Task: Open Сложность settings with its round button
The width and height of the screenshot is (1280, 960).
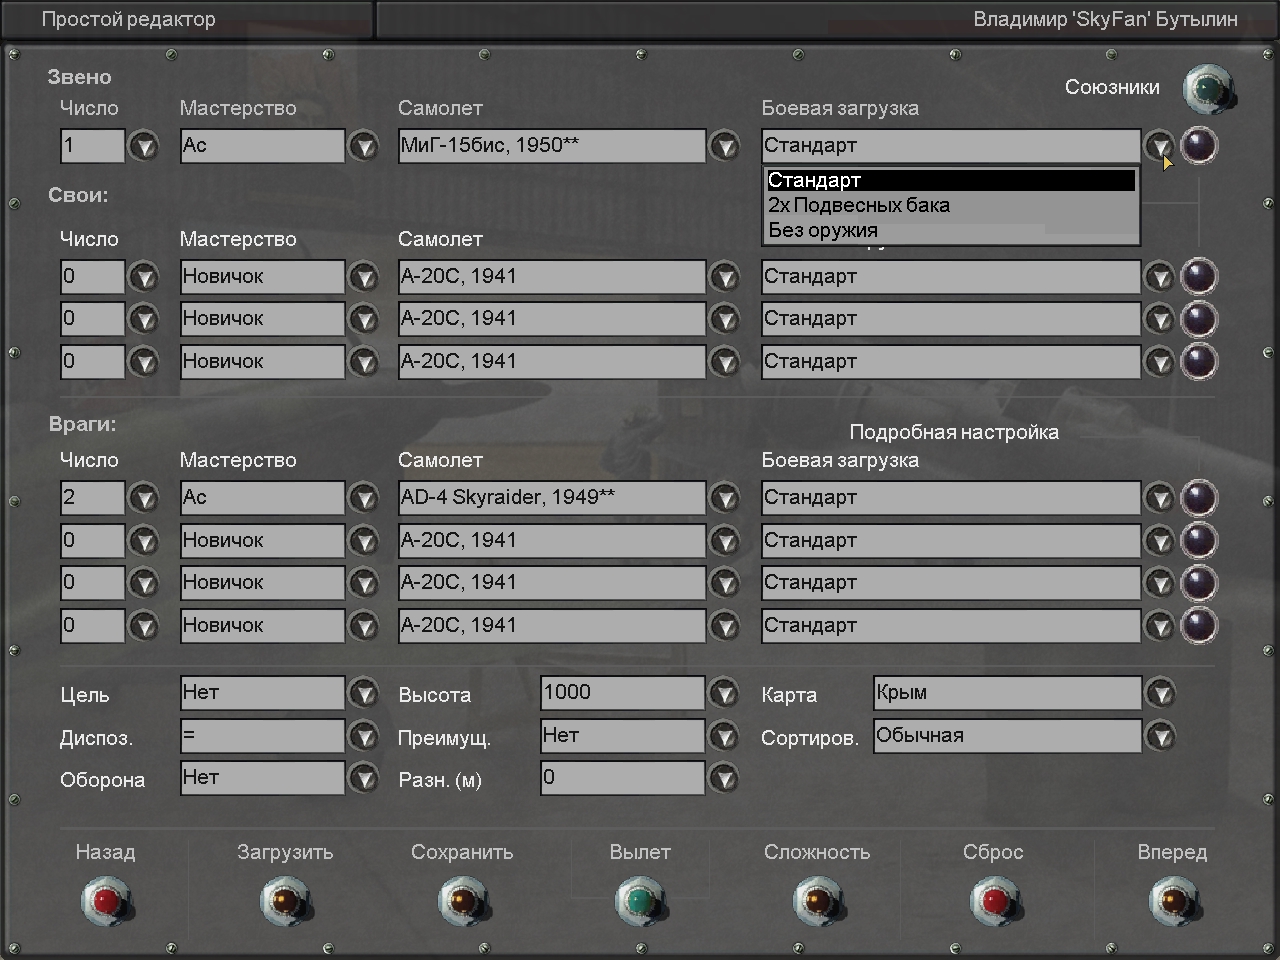Action: pyautogui.click(x=818, y=901)
